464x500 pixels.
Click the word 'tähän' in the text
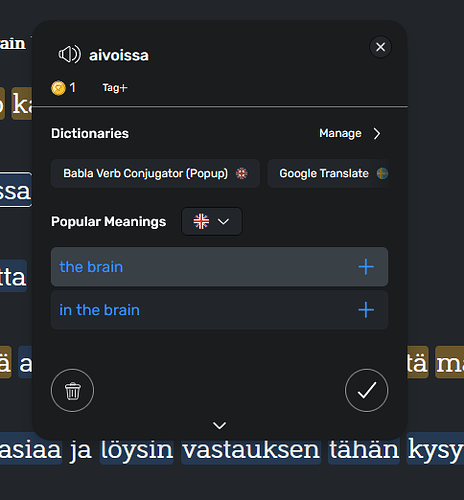click(364, 449)
